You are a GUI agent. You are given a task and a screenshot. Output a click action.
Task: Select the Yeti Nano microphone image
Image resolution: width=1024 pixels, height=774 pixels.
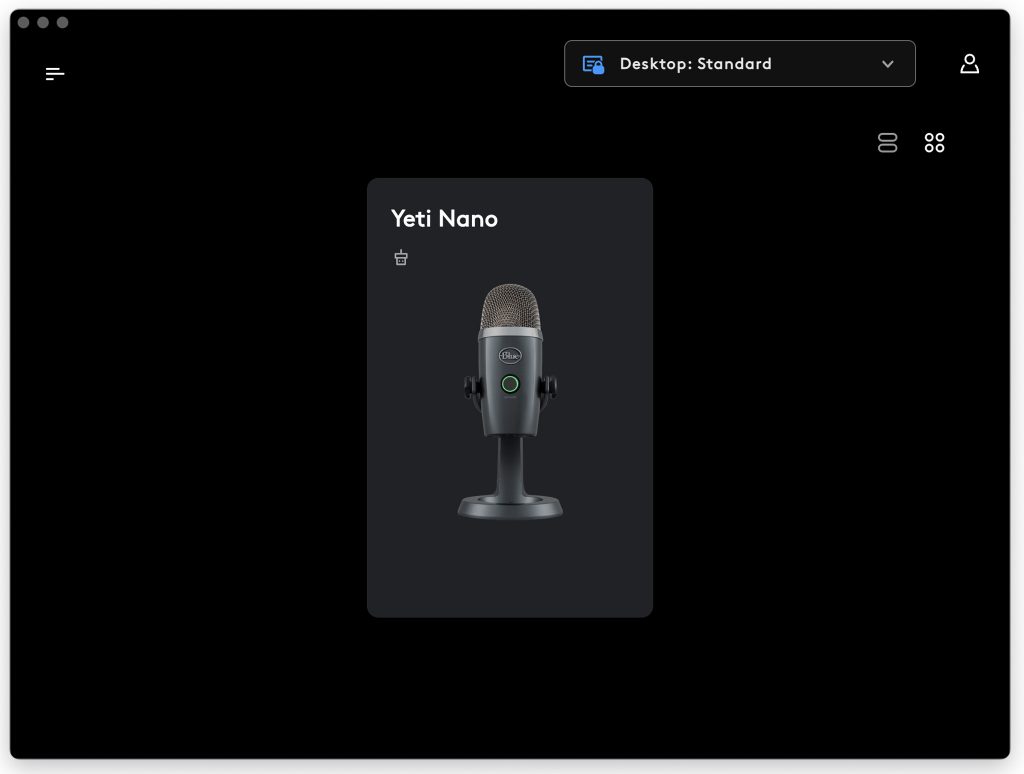(x=510, y=401)
